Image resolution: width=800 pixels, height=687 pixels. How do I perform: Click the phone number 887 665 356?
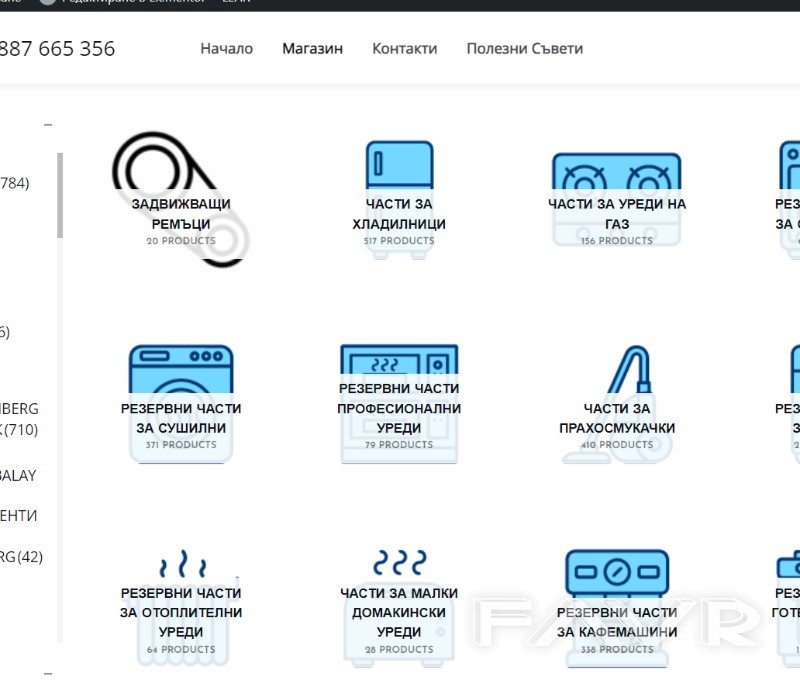[58, 48]
